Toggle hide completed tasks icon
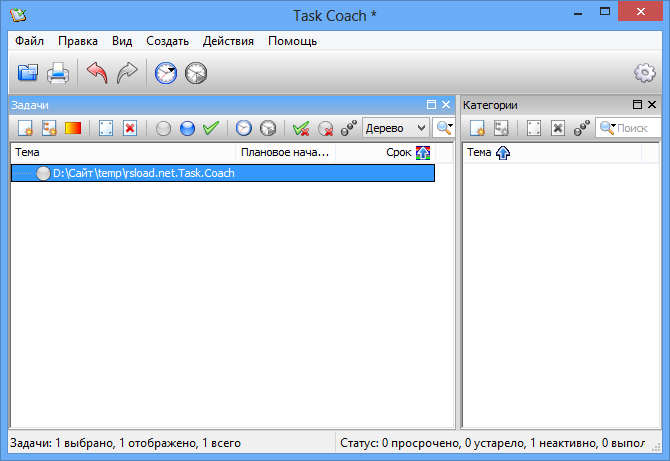The height and width of the screenshot is (461, 670). [x=301, y=128]
